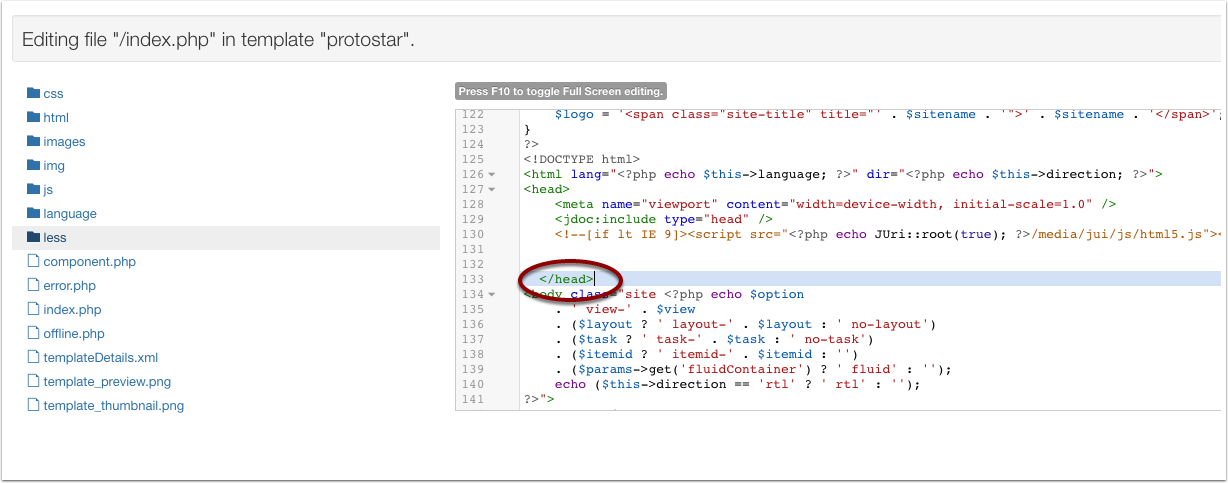Screen dimensions: 1228x483
Task: Click the error.php file icon
Action: (33, 285)
